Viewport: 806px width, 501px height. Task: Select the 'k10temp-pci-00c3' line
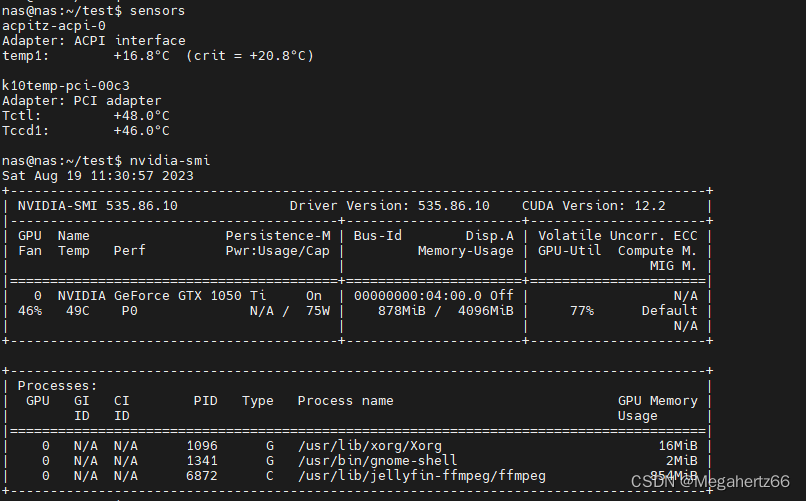tap(66, 86)
